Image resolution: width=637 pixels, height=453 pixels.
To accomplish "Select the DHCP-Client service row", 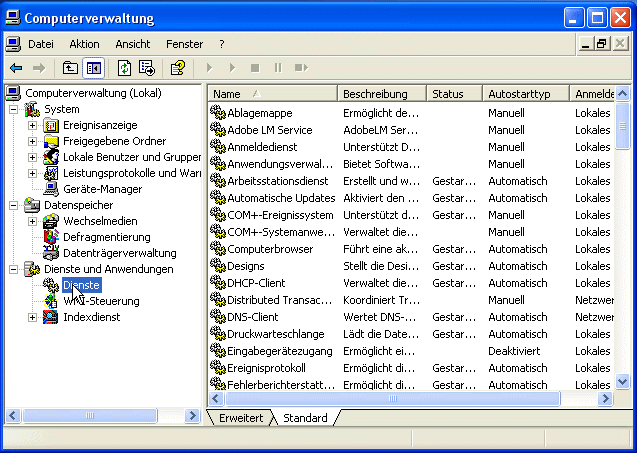I will 256,283.
